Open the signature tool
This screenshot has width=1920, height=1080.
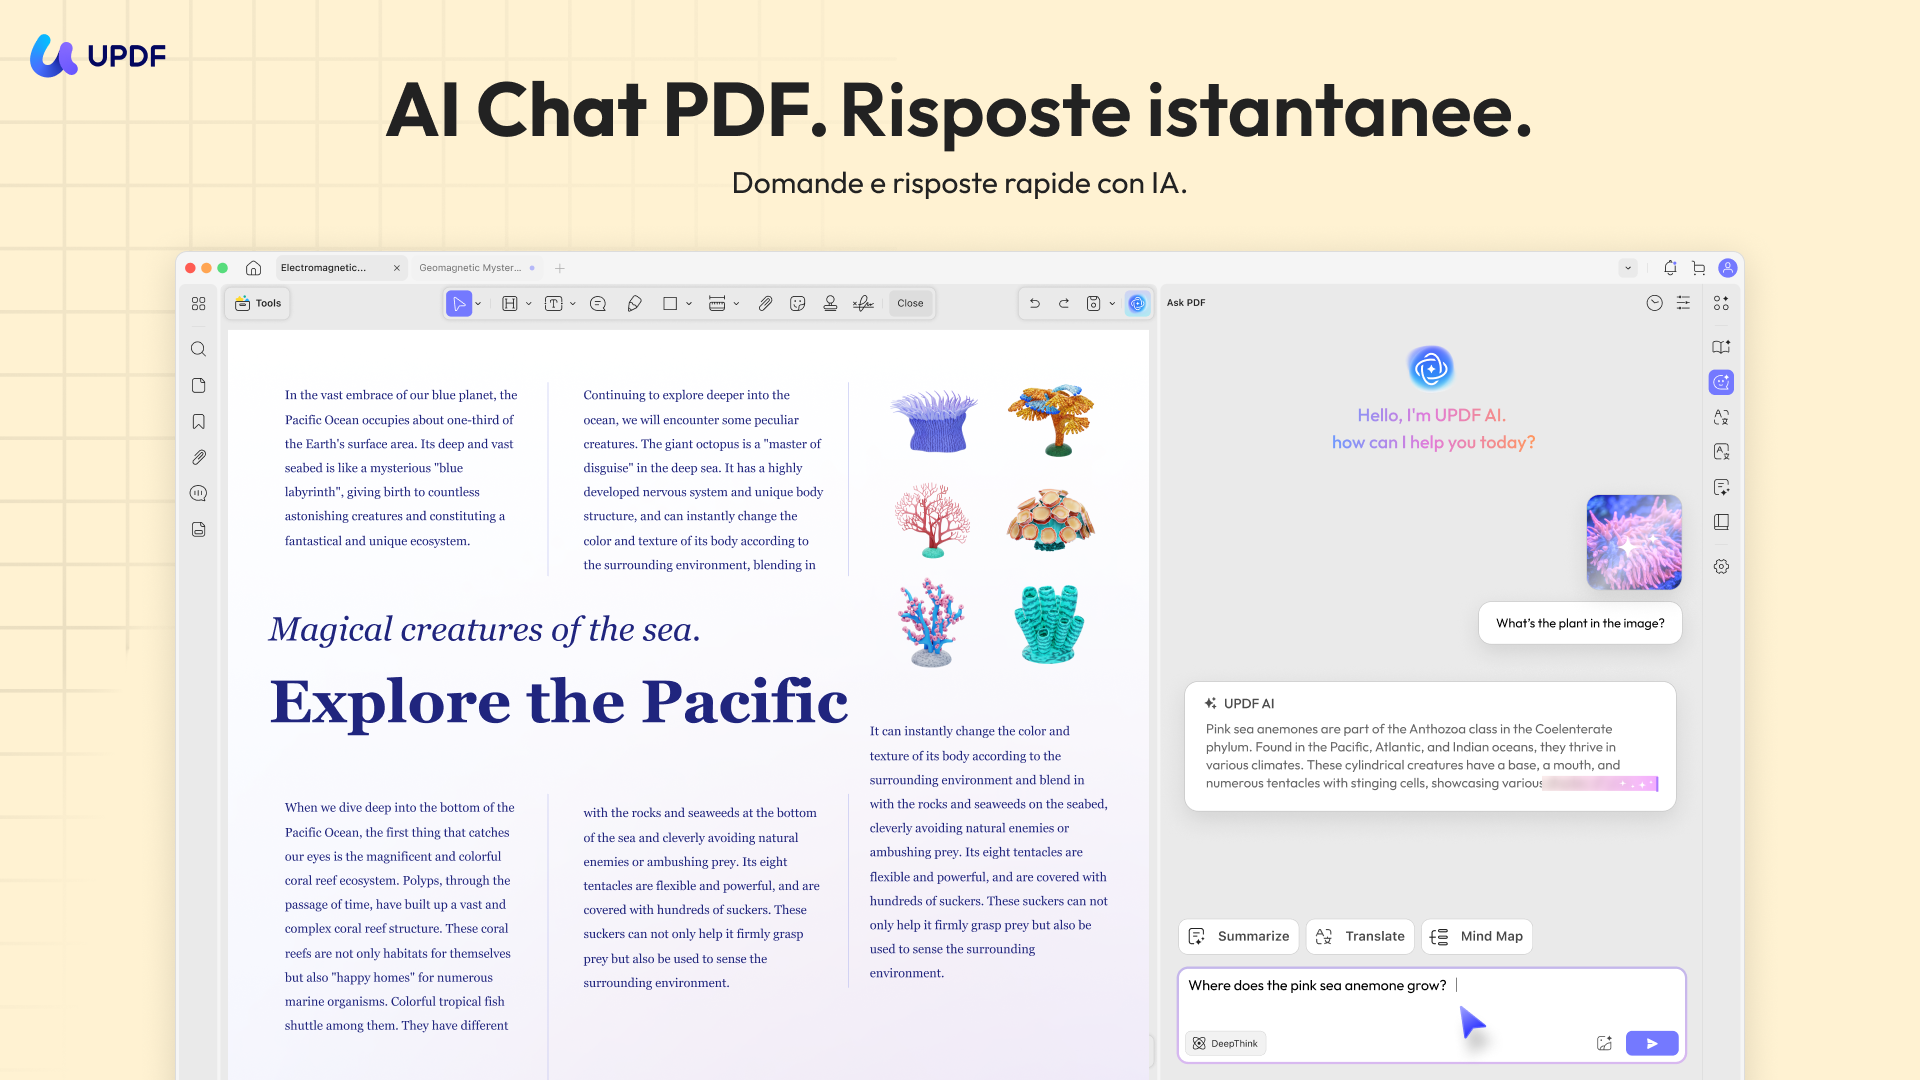pyautogui.click(x=863, y=303)
